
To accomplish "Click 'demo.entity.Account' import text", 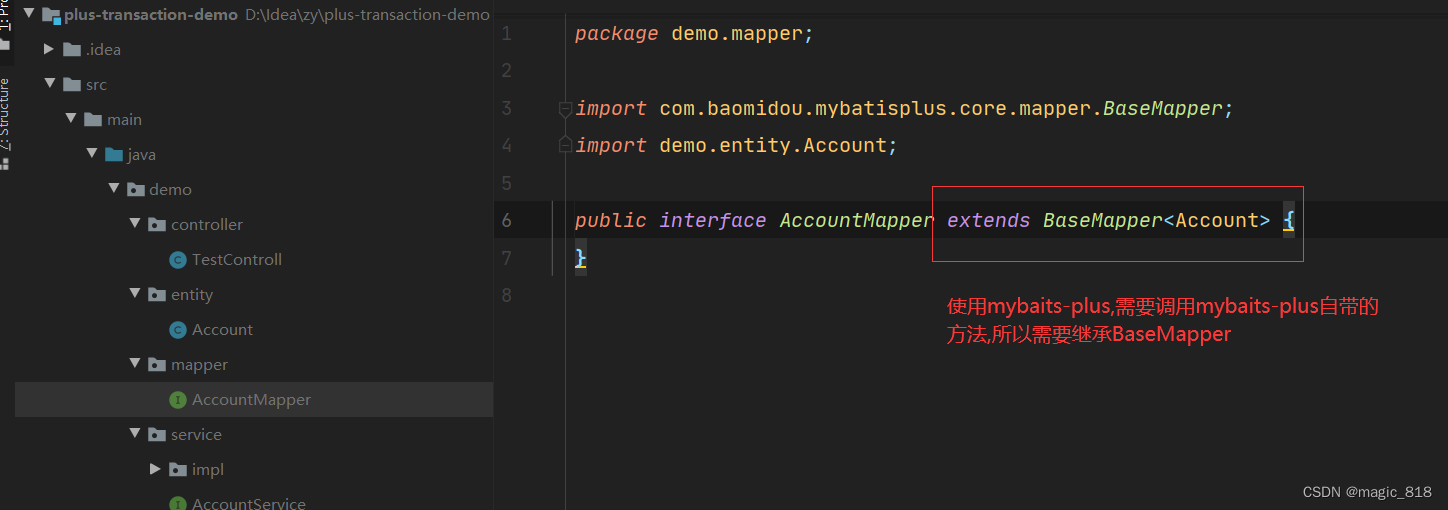I will click(773, 145).
